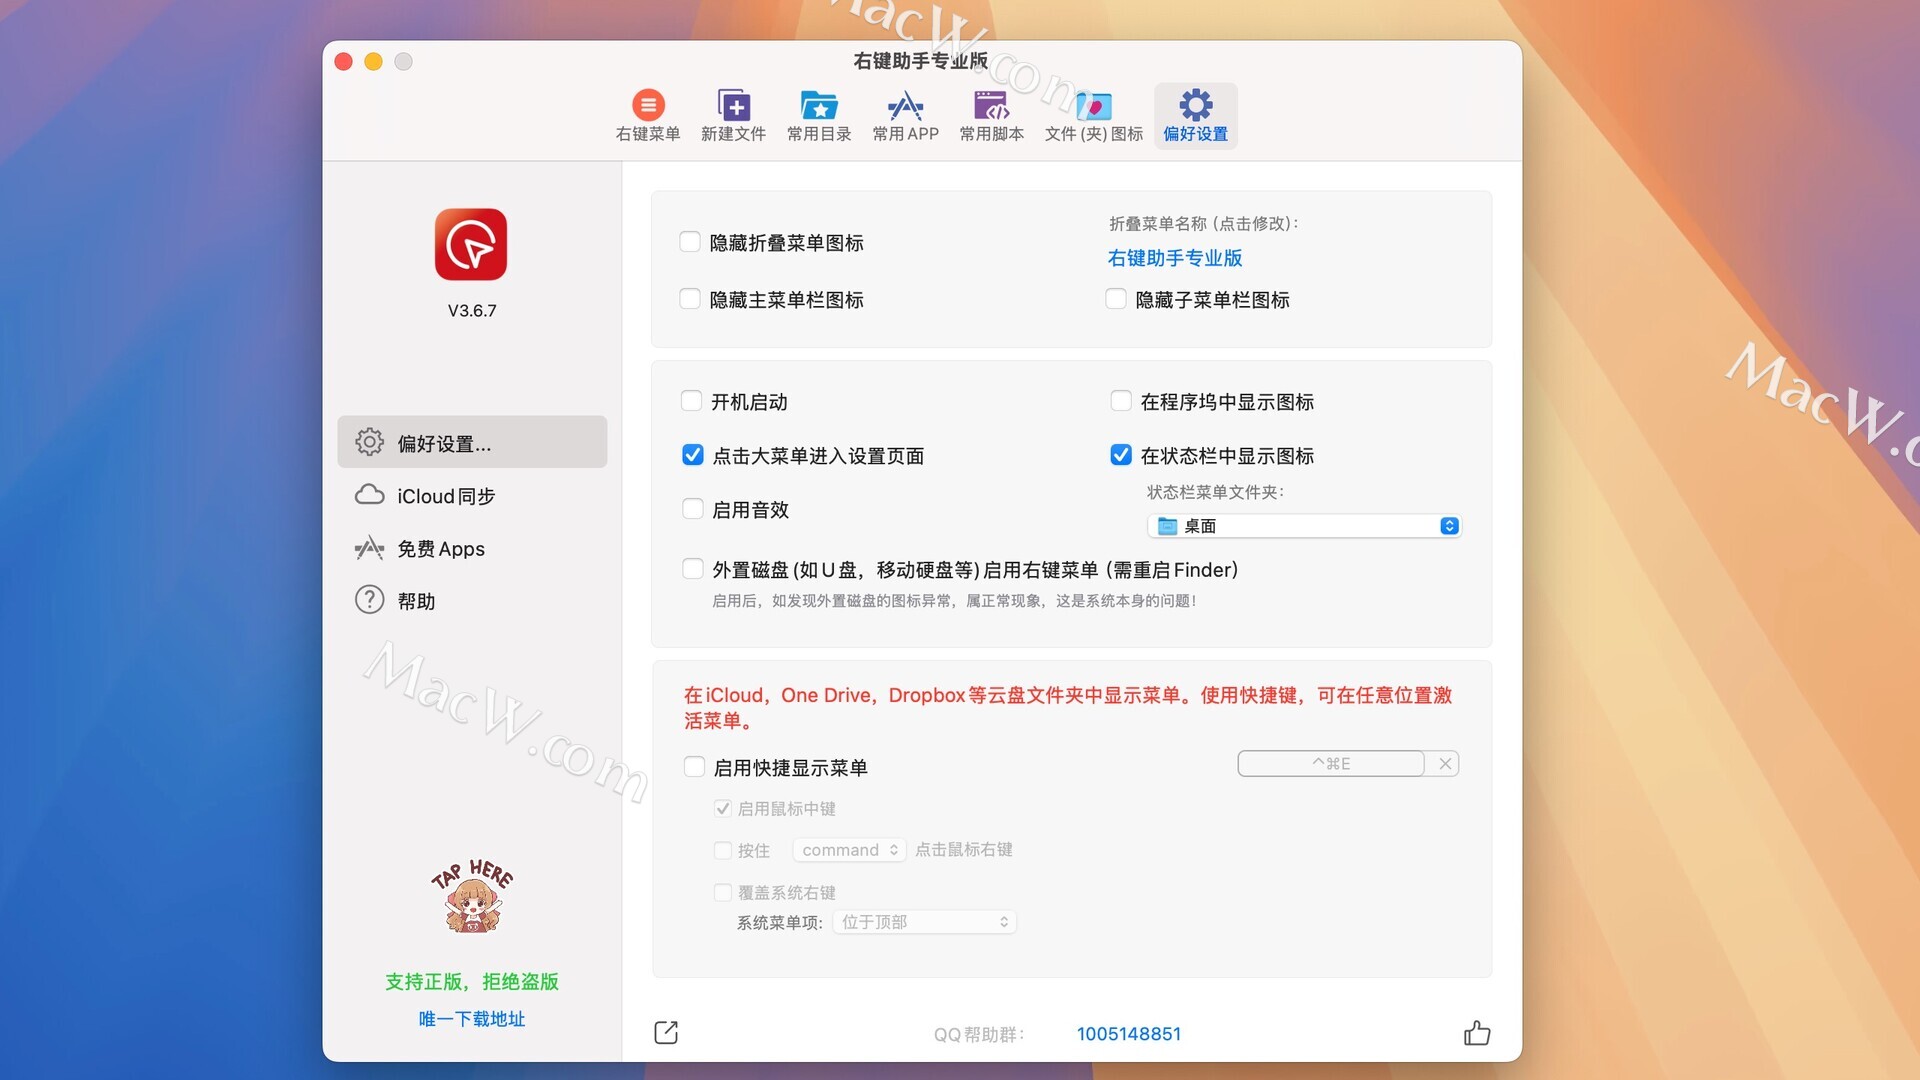Viewport: 1920px width, 1080px height.
Task: Click the share/export icon at bottom left
Action: tap(666, 1032)
